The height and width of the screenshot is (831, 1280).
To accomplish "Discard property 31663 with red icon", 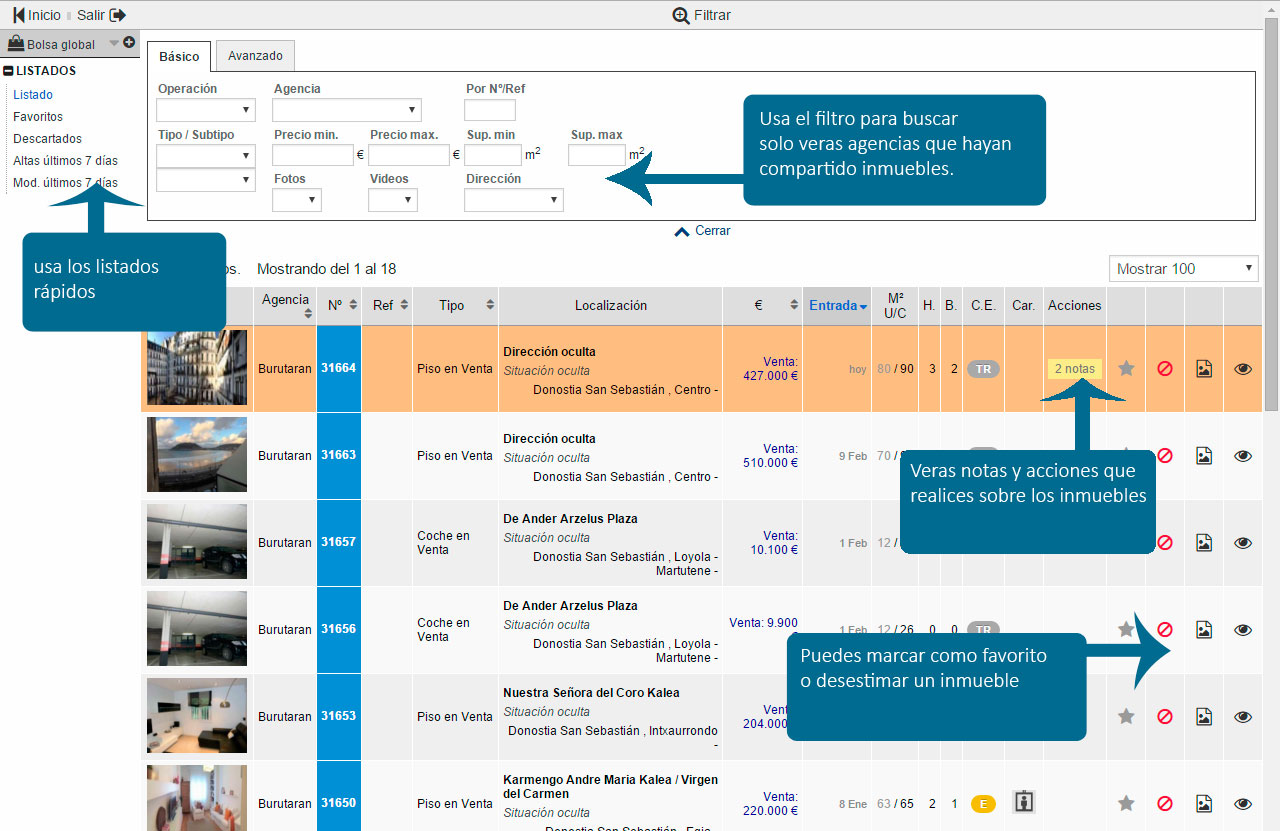I will click(x=1165, y=455).
